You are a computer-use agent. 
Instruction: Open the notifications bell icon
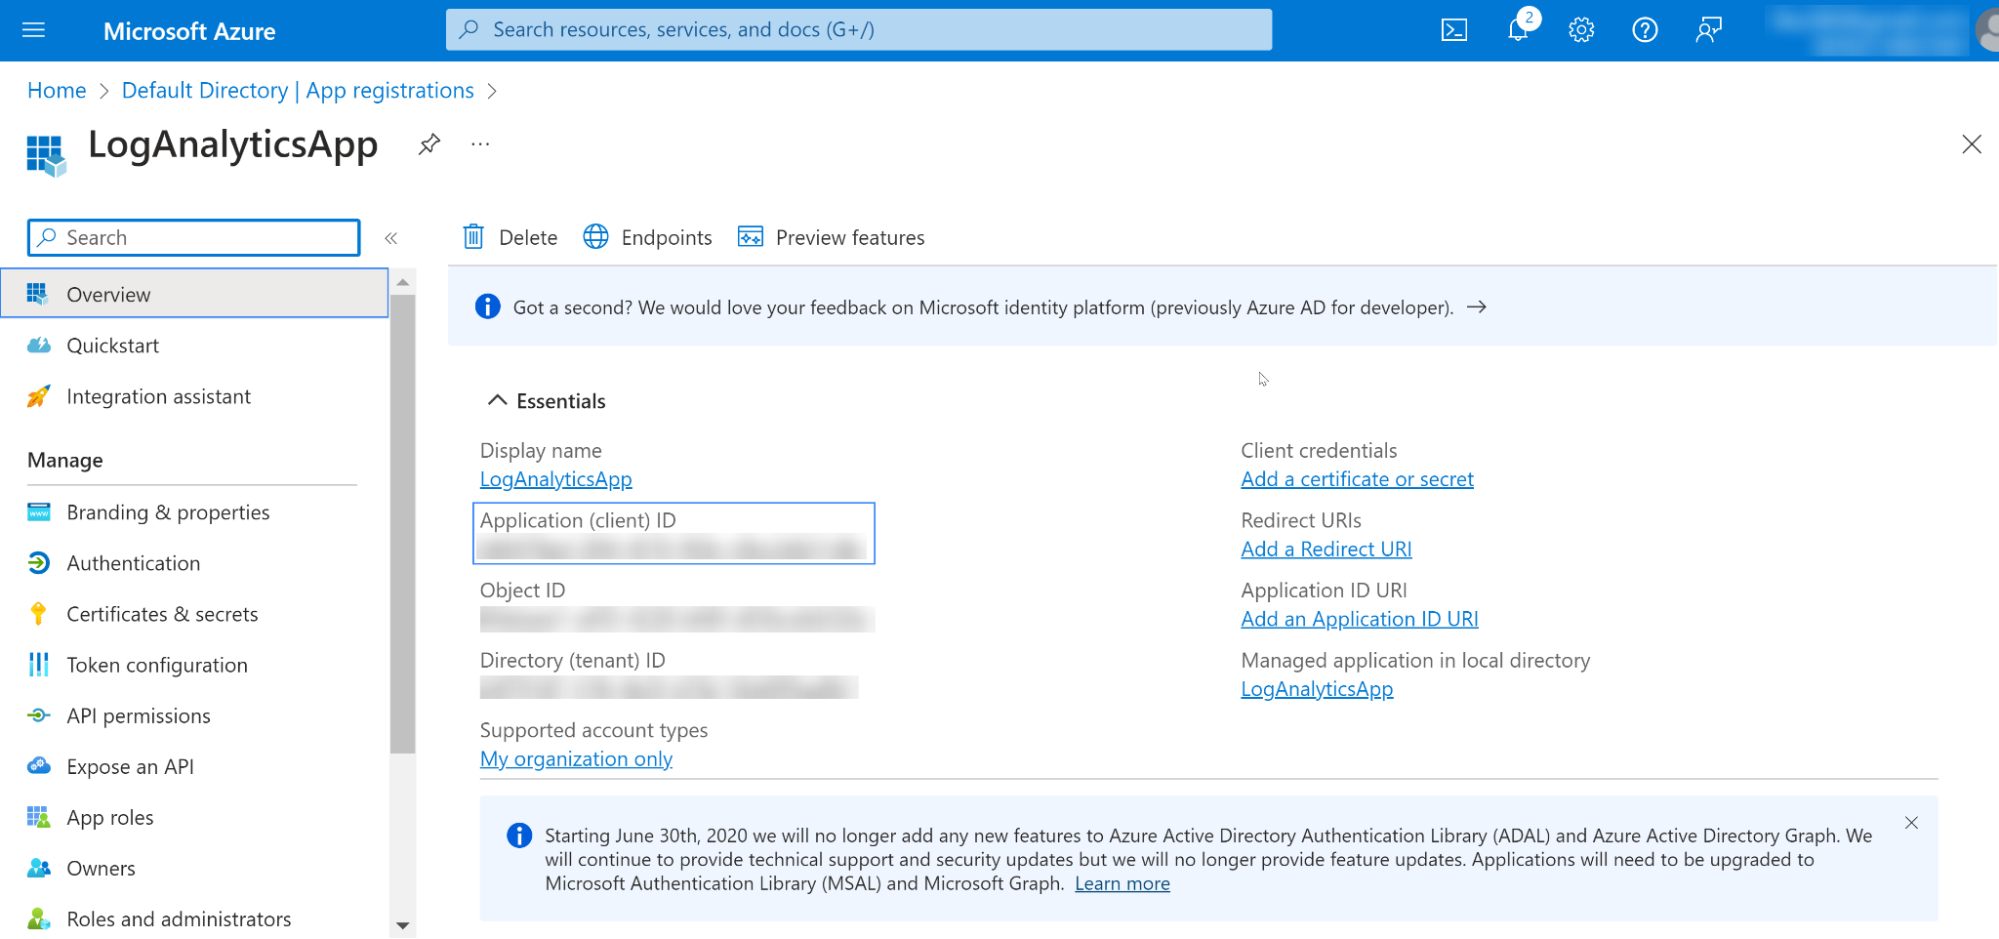tap(1518, 30)
